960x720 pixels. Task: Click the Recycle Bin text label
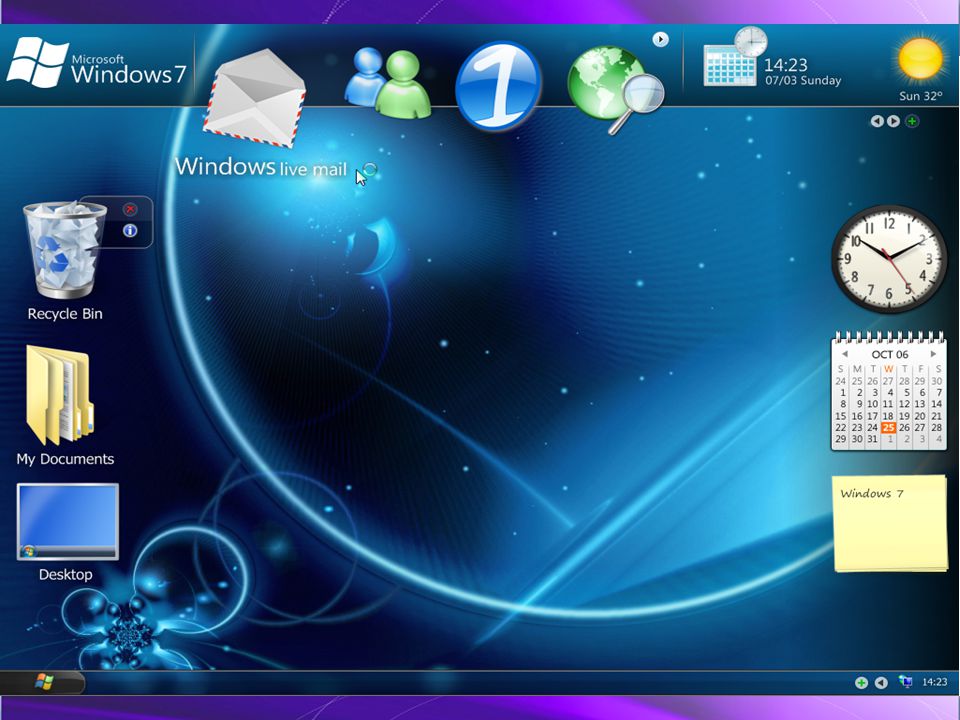click(65, 314)
